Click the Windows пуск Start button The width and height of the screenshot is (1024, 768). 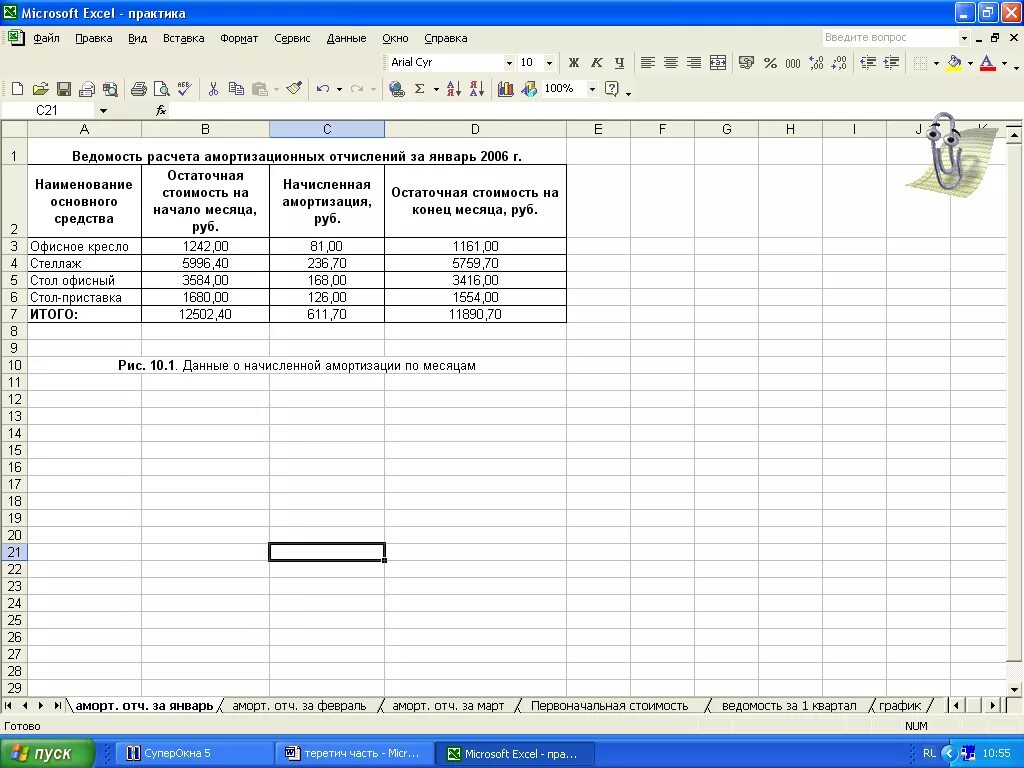(x=47, y=753)
